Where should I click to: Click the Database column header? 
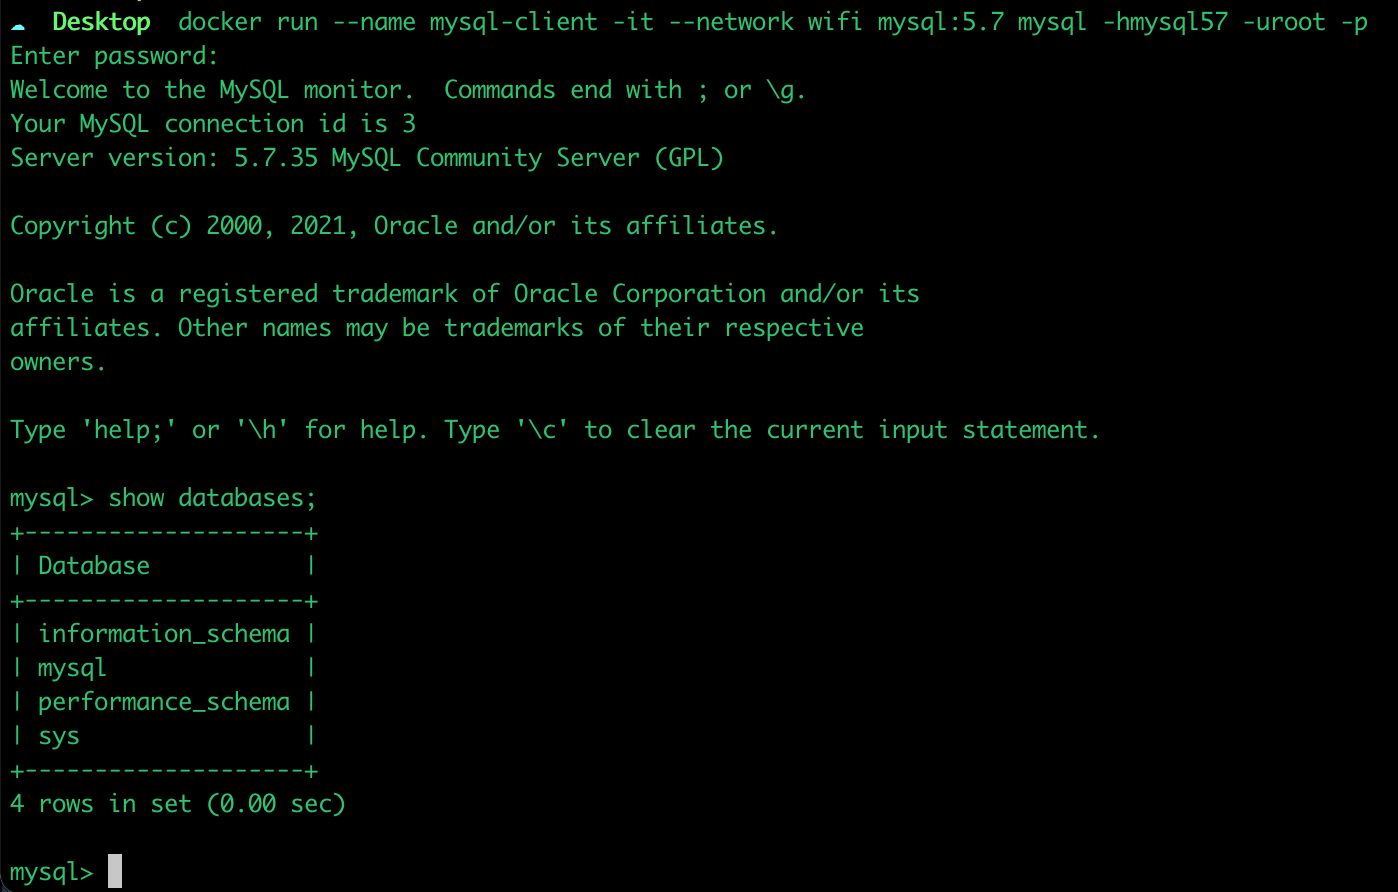[94, 566]
